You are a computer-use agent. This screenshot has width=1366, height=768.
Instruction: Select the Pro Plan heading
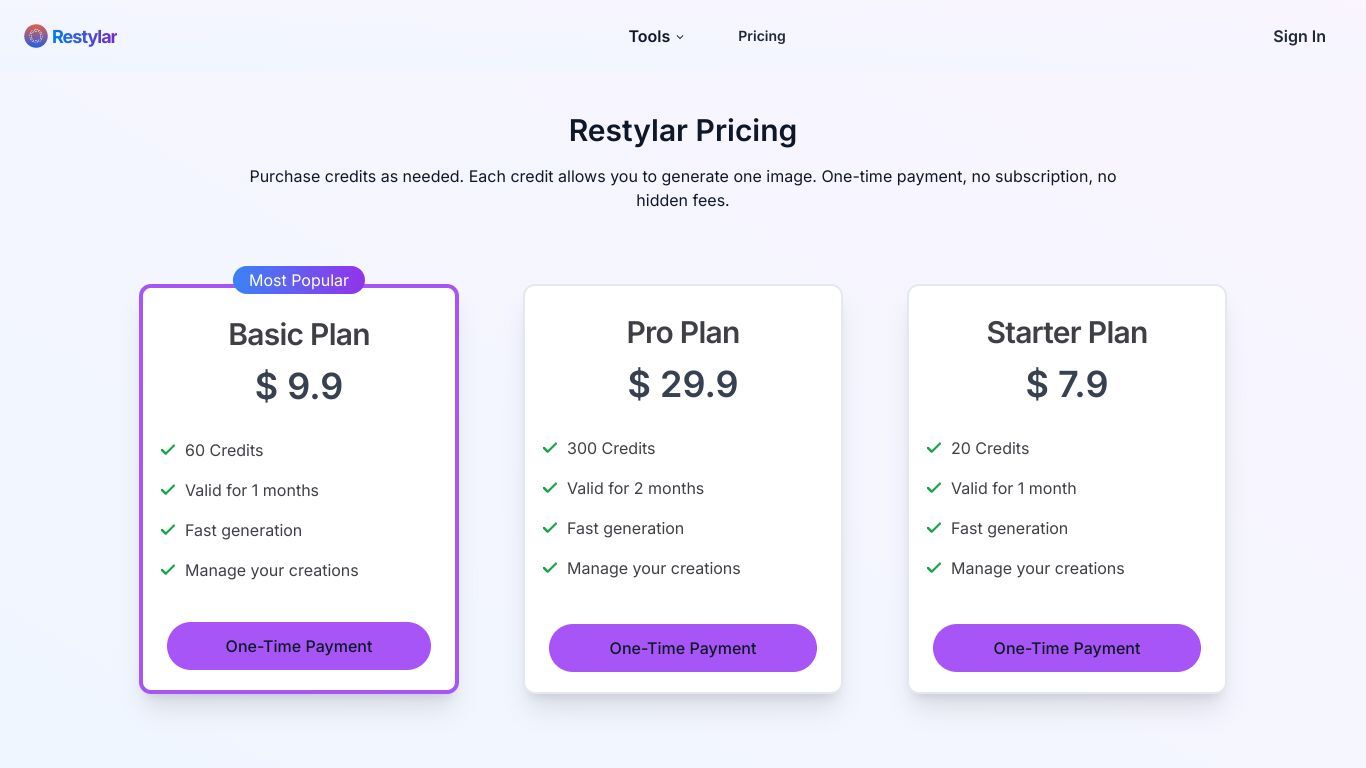tap(683, 332)
